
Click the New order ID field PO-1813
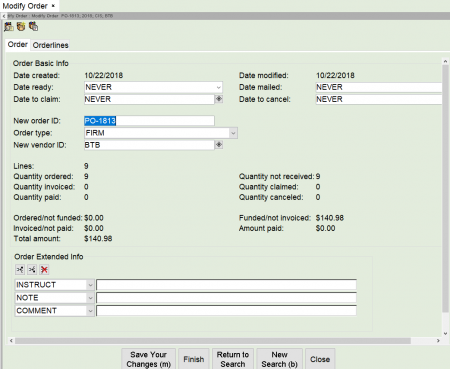point(149,120)
